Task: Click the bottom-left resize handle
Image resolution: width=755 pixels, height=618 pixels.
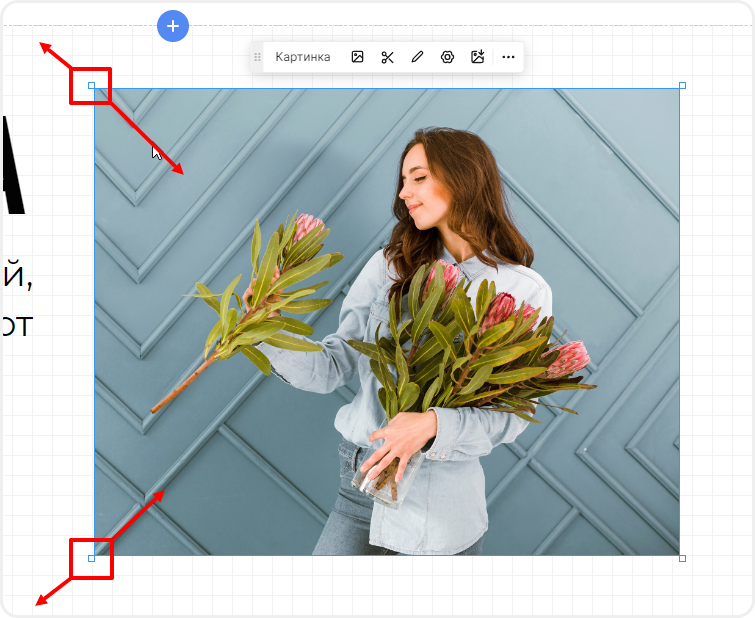Action: [91, 558]
